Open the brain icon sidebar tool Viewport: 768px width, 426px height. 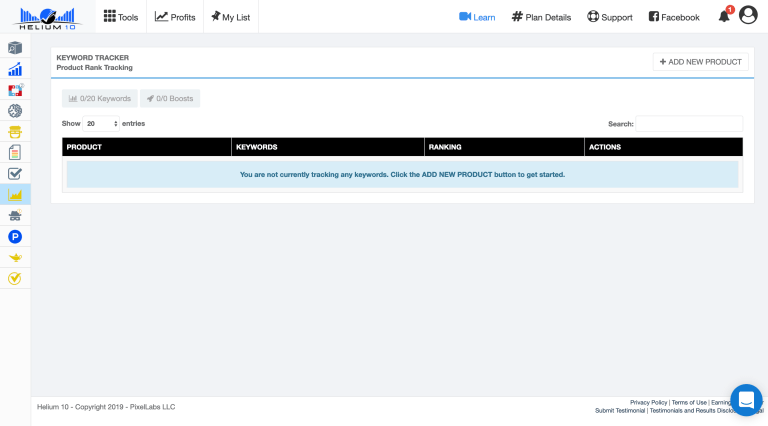point(15,111)
